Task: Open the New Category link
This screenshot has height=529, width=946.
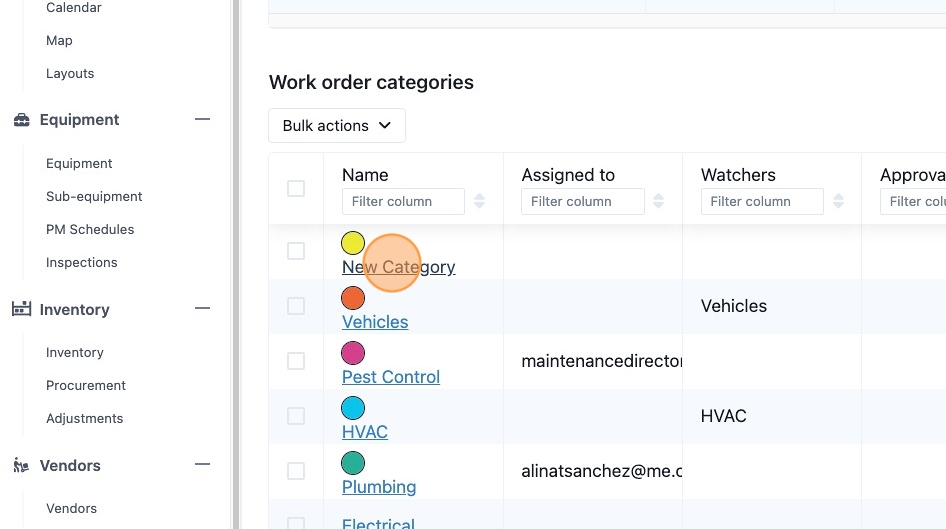Action: (x=399, y=267)
